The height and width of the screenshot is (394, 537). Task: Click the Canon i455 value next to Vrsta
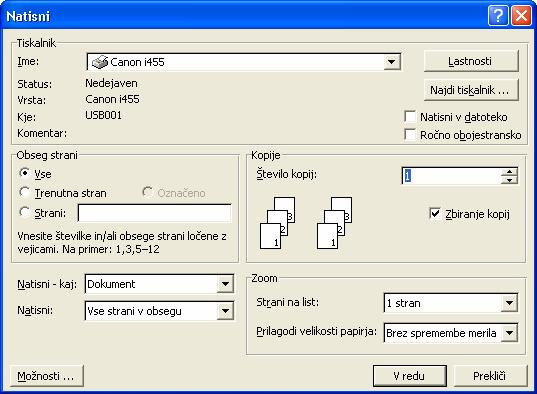pos(112,99)
